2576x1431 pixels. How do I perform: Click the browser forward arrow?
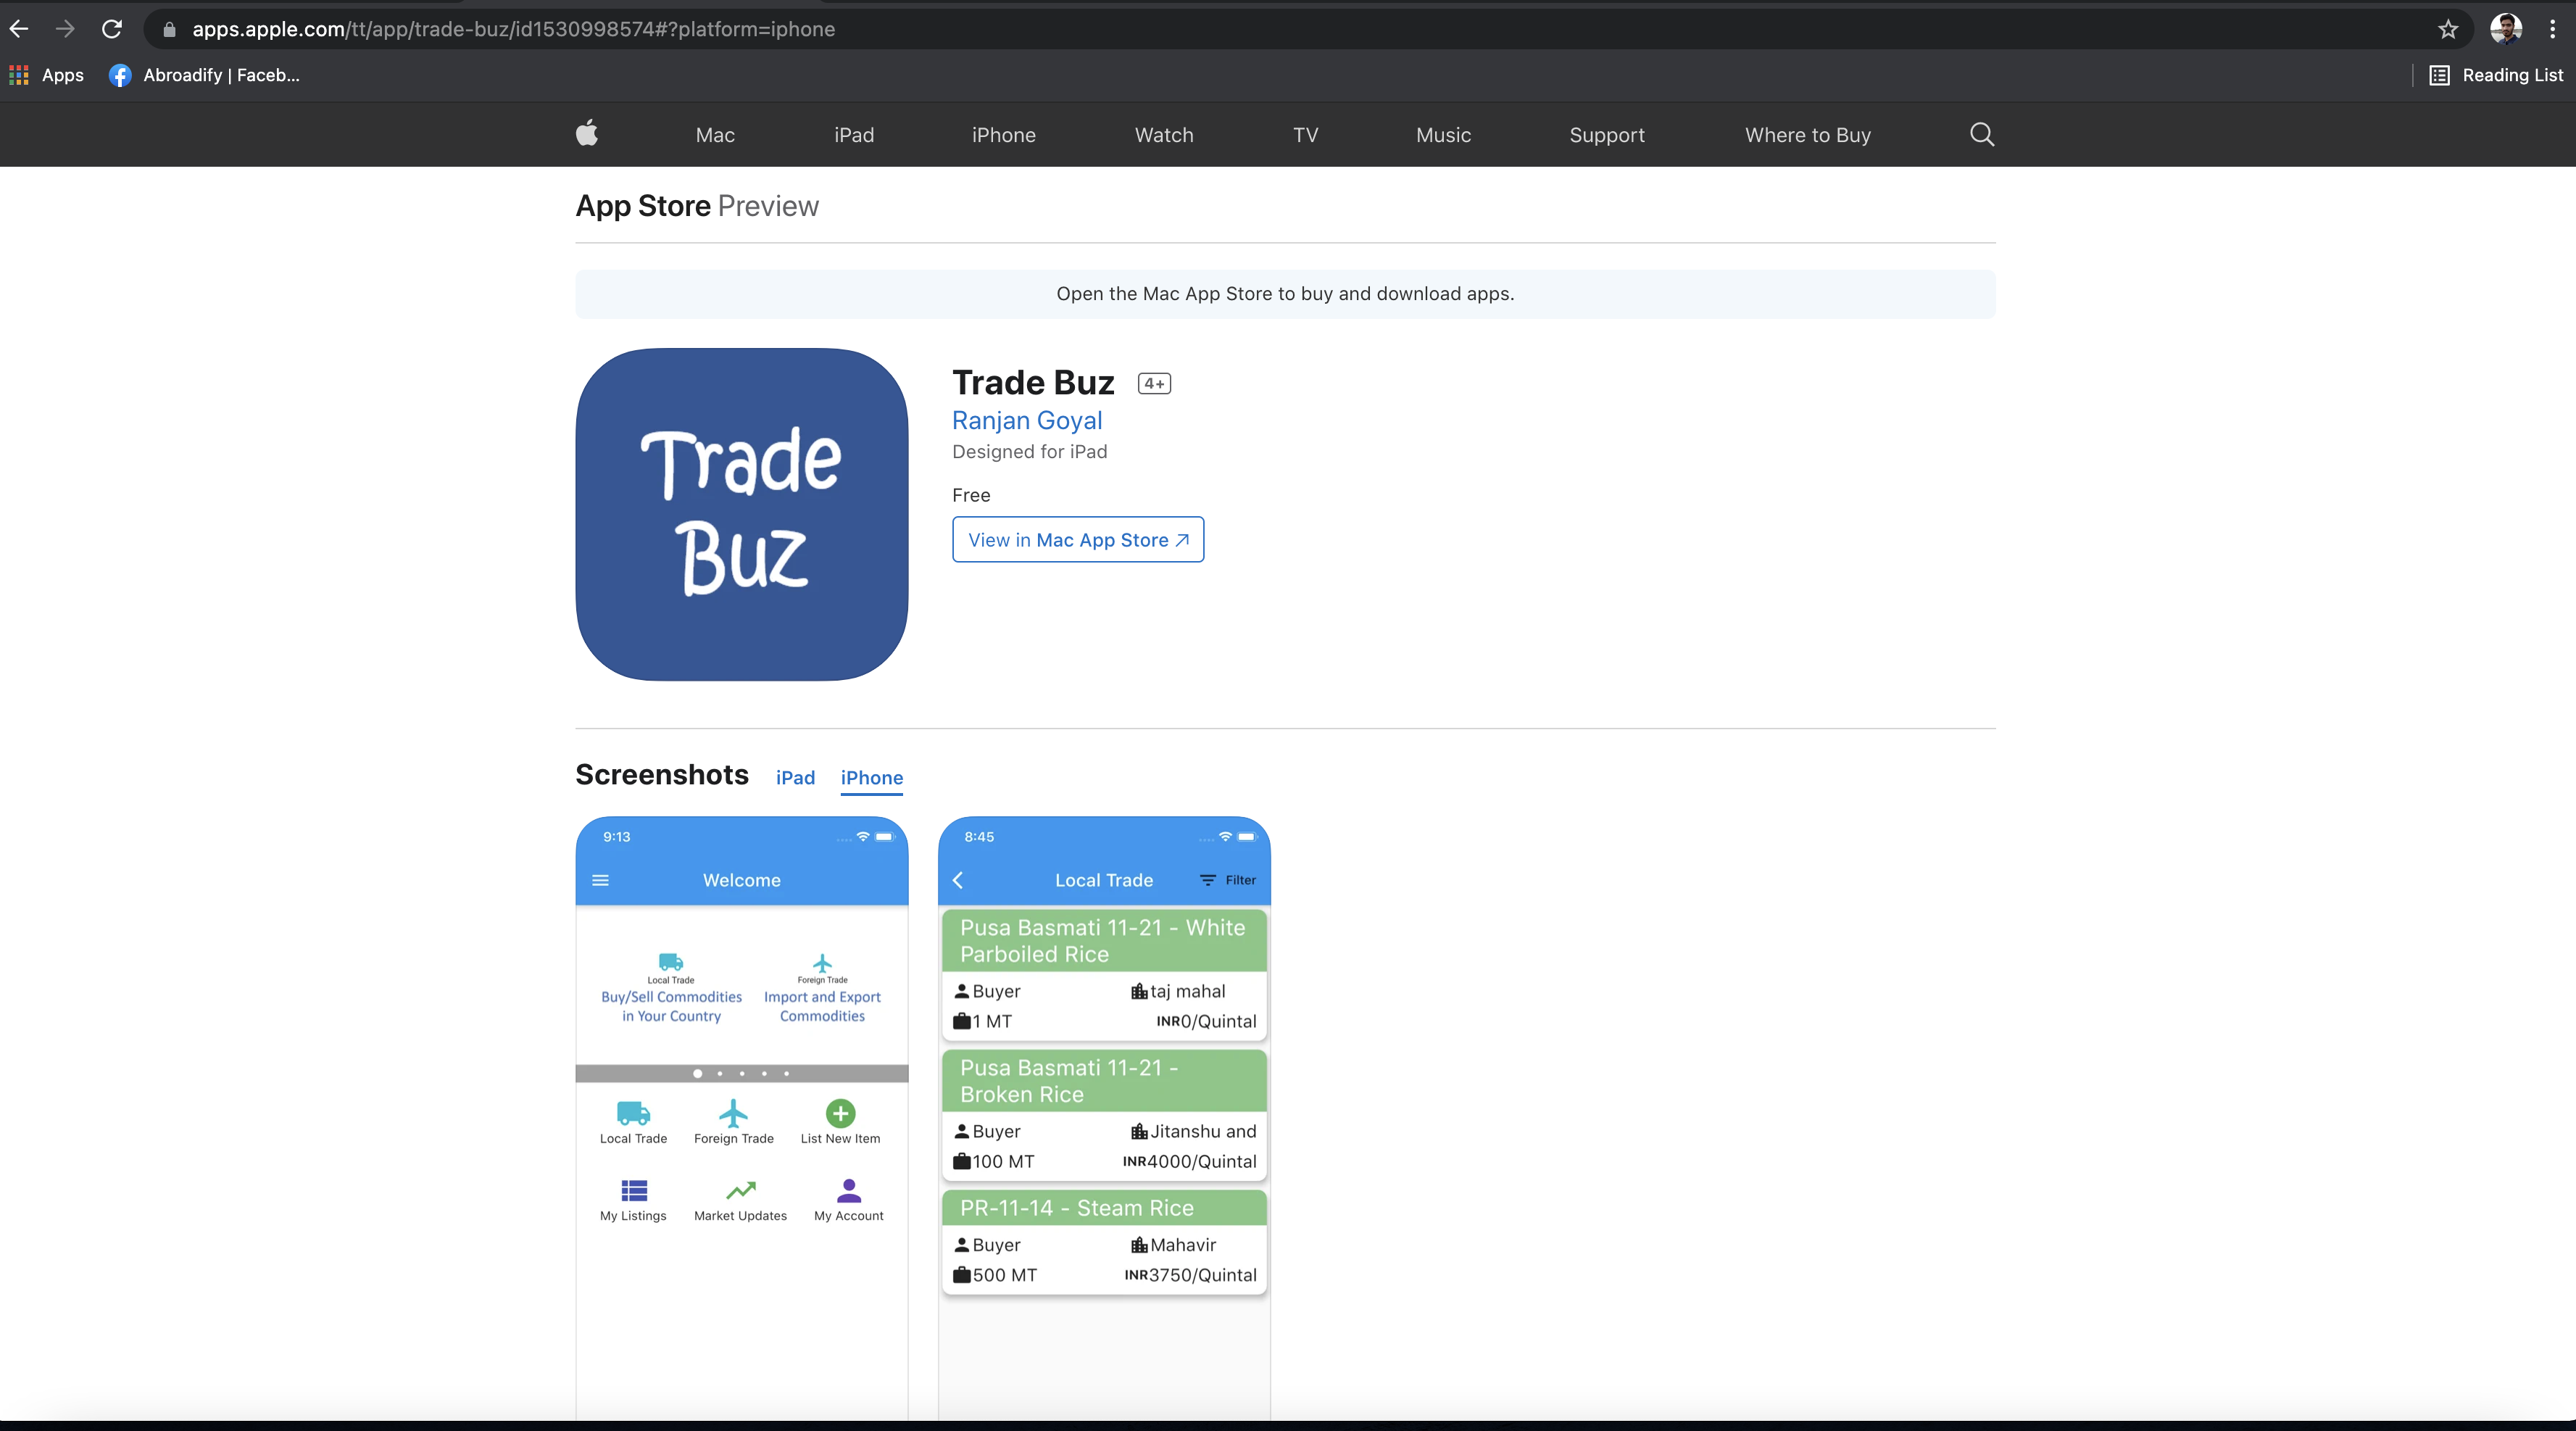66,29
